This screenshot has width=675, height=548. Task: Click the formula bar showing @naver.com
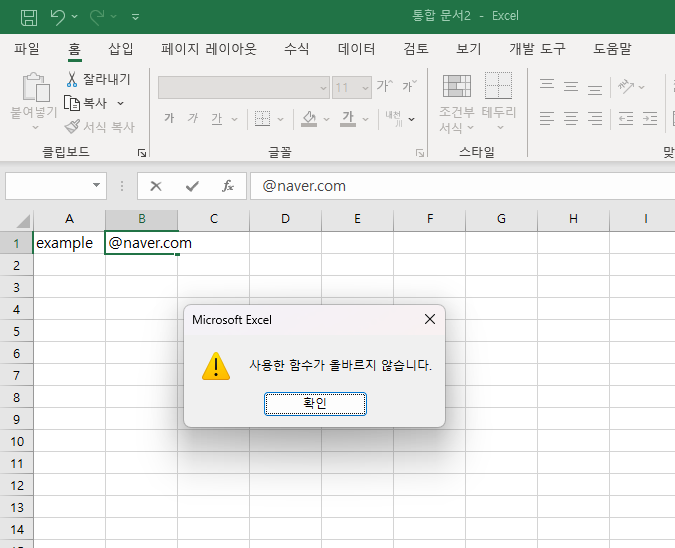point(462,186)
